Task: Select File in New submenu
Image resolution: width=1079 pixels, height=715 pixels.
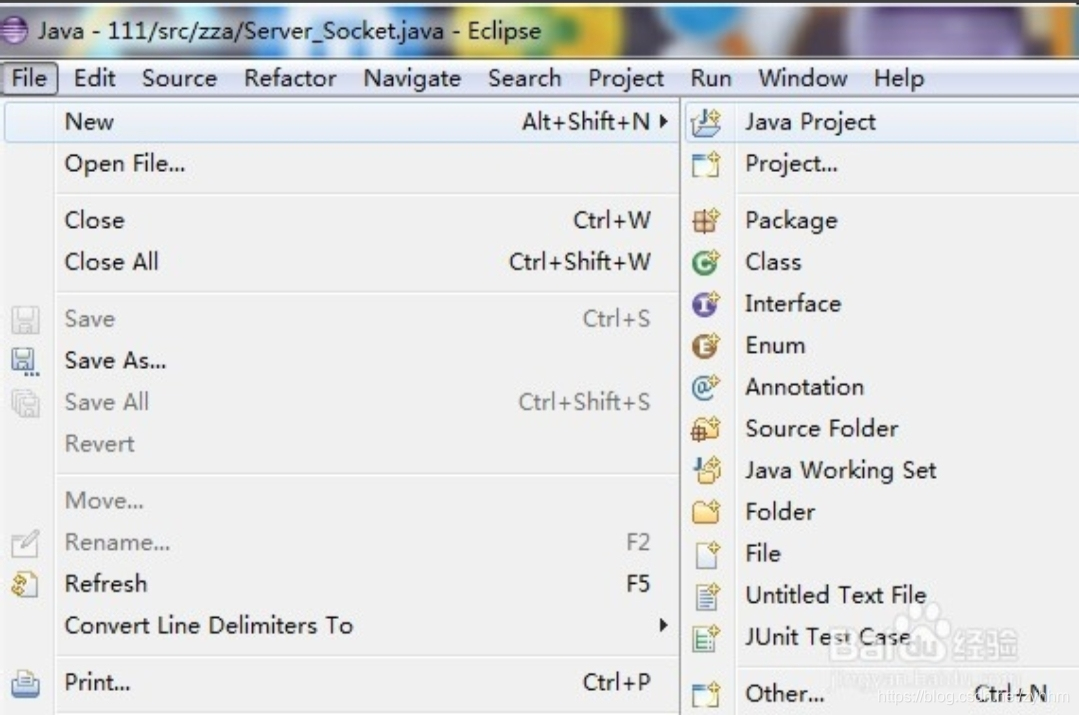Action: [x=882, y=553]
